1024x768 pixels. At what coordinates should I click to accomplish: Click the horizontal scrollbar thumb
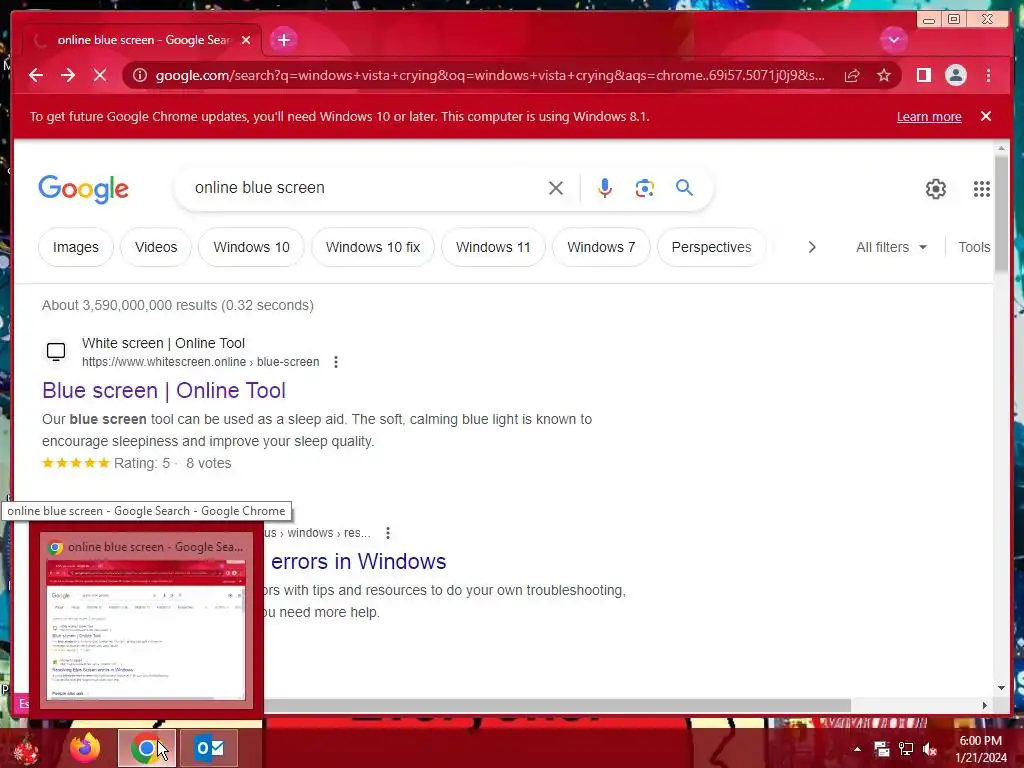coord(556,705)
